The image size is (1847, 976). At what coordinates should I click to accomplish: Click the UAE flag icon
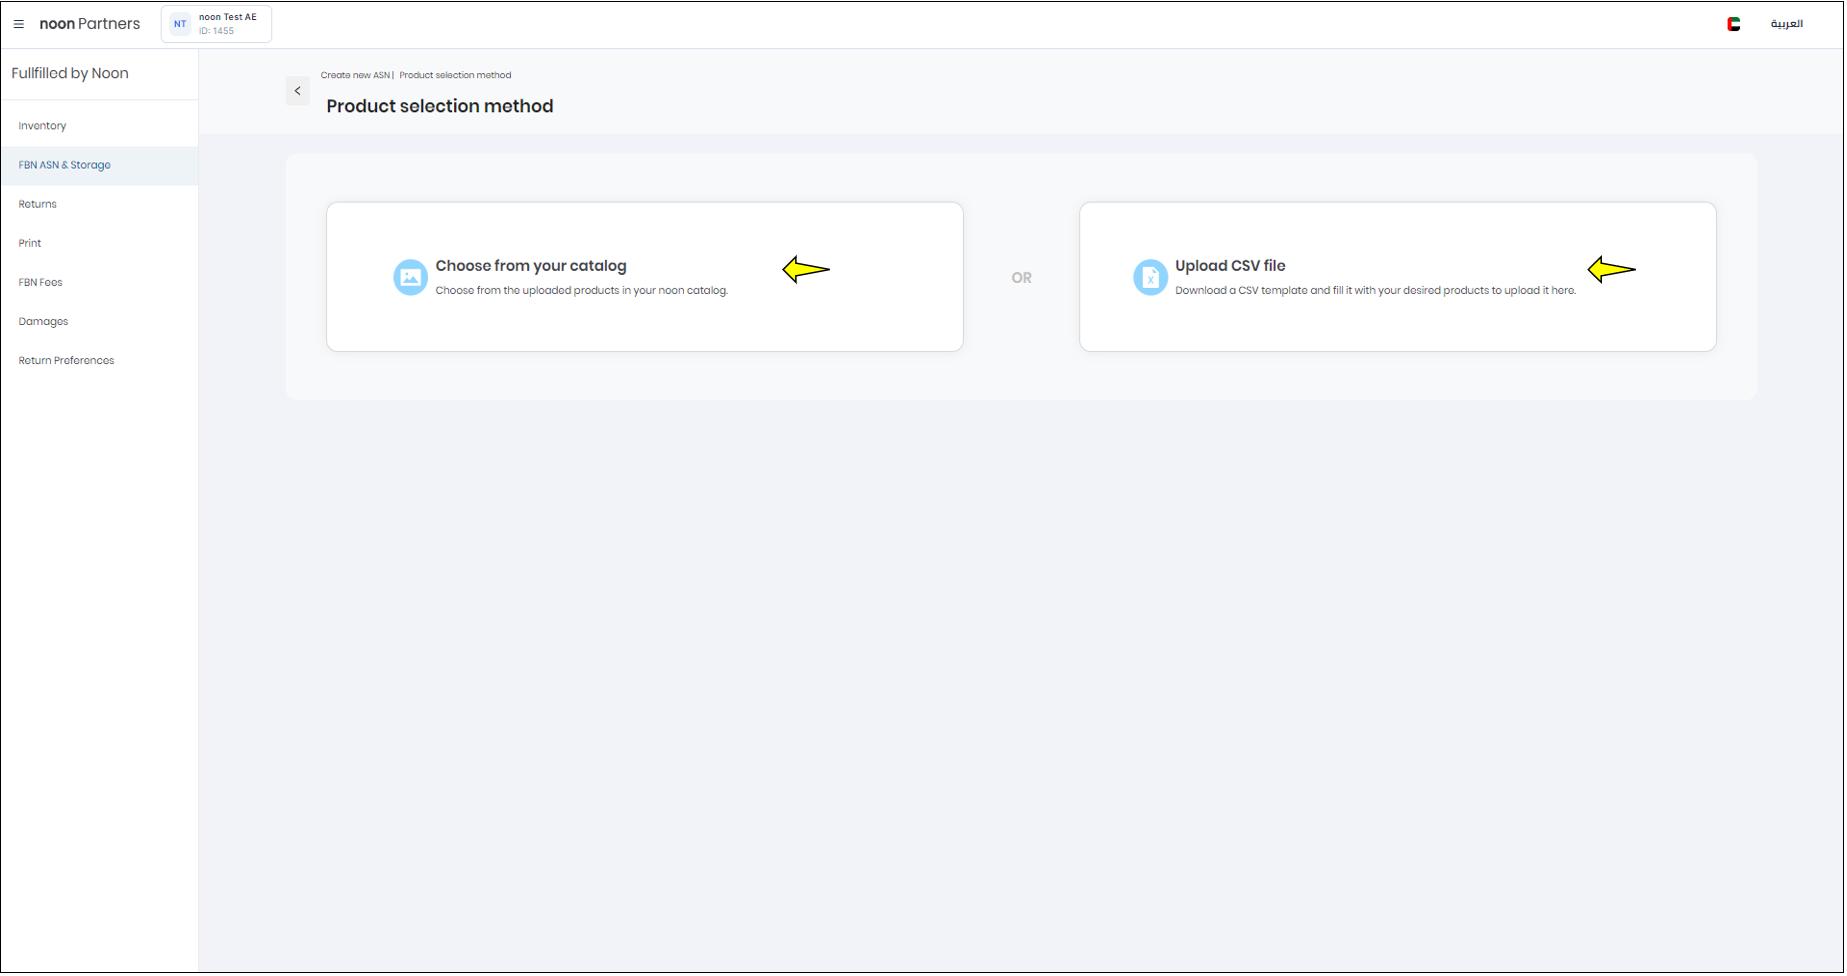1734,23
